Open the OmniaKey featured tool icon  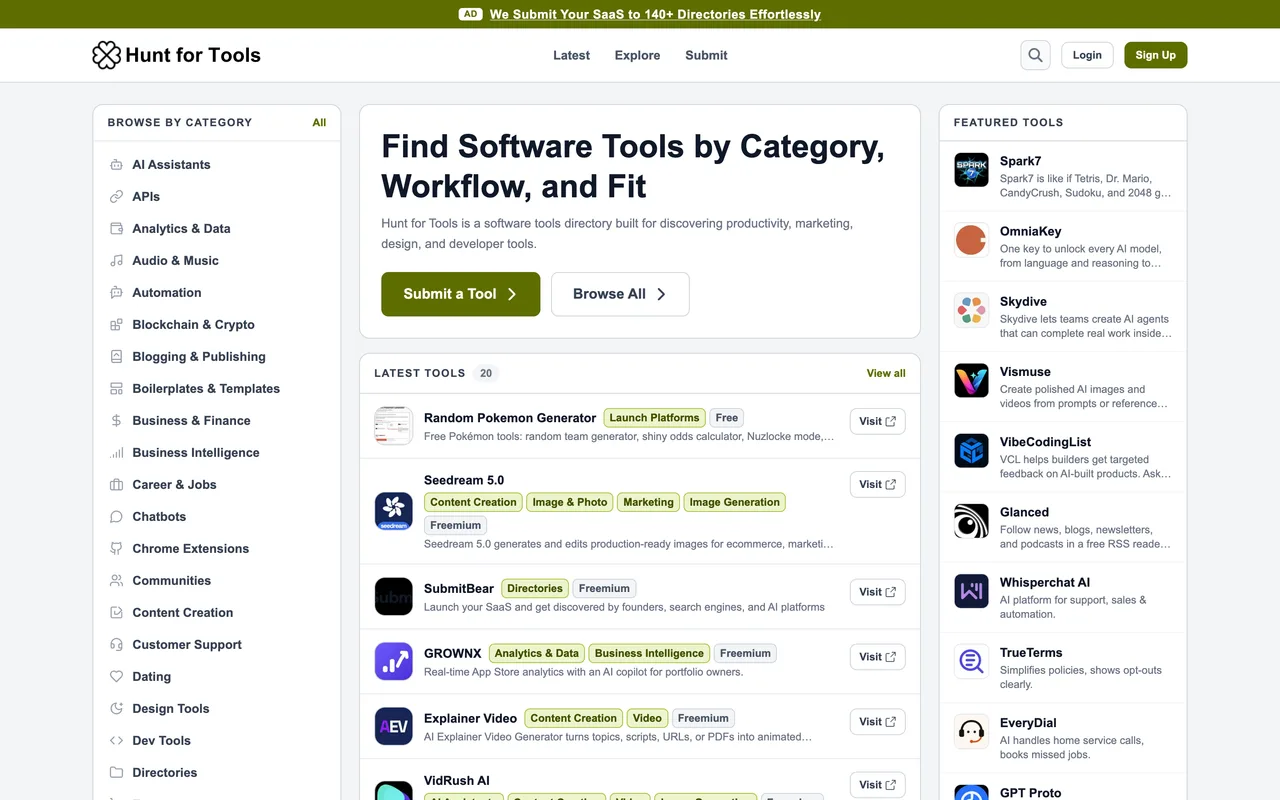971,240
